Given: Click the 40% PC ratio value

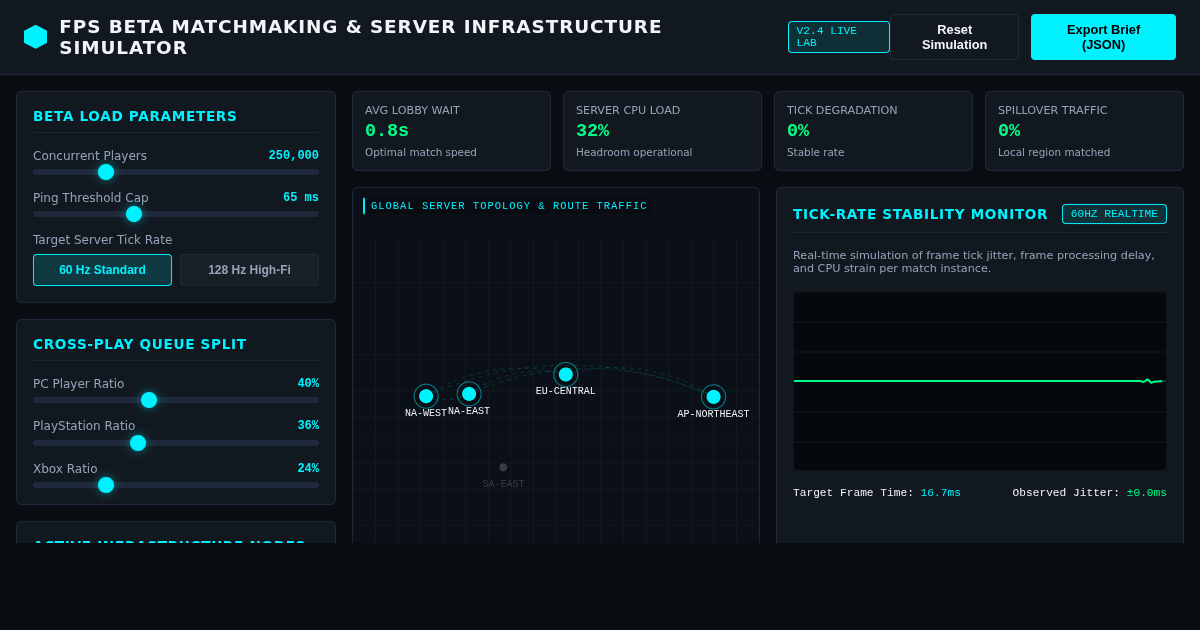Looking at the screenshot, I should [308, 384].
